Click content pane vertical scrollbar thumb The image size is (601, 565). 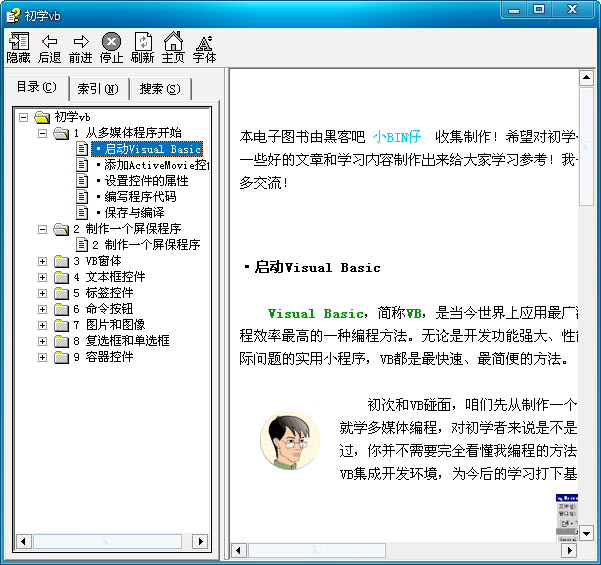586,147
